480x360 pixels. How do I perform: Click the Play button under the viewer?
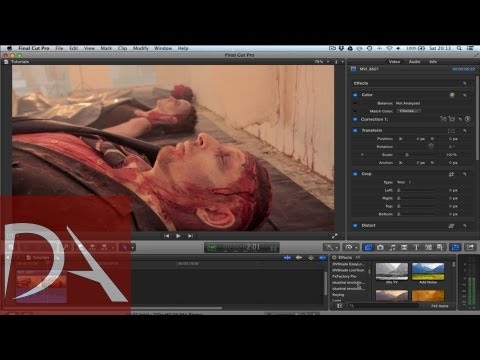tap(178, 236)
